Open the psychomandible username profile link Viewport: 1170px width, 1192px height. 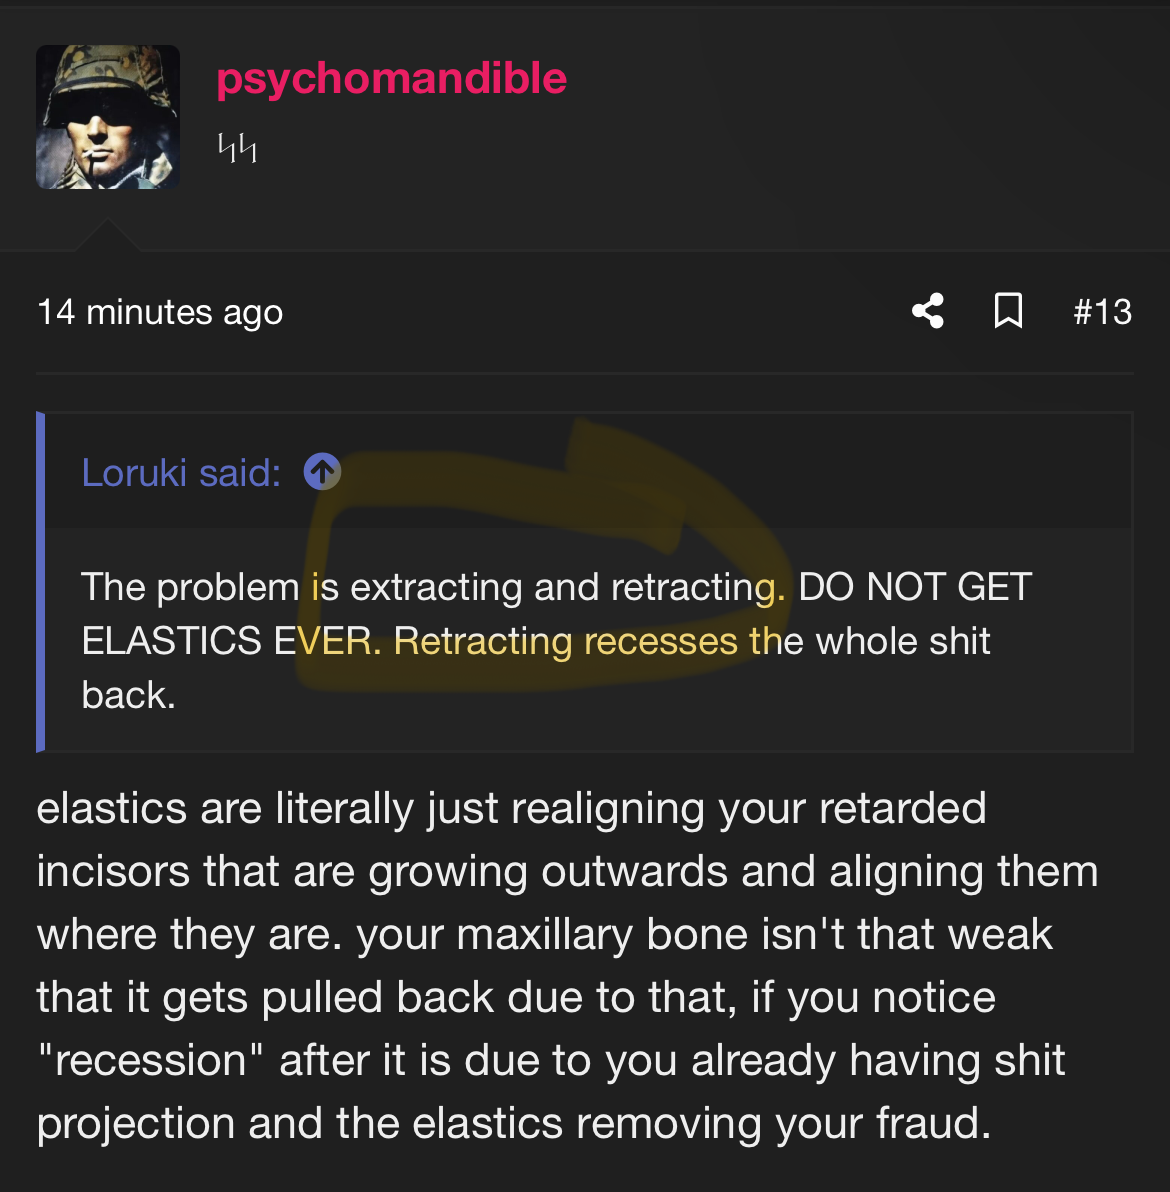pos(391,78)
